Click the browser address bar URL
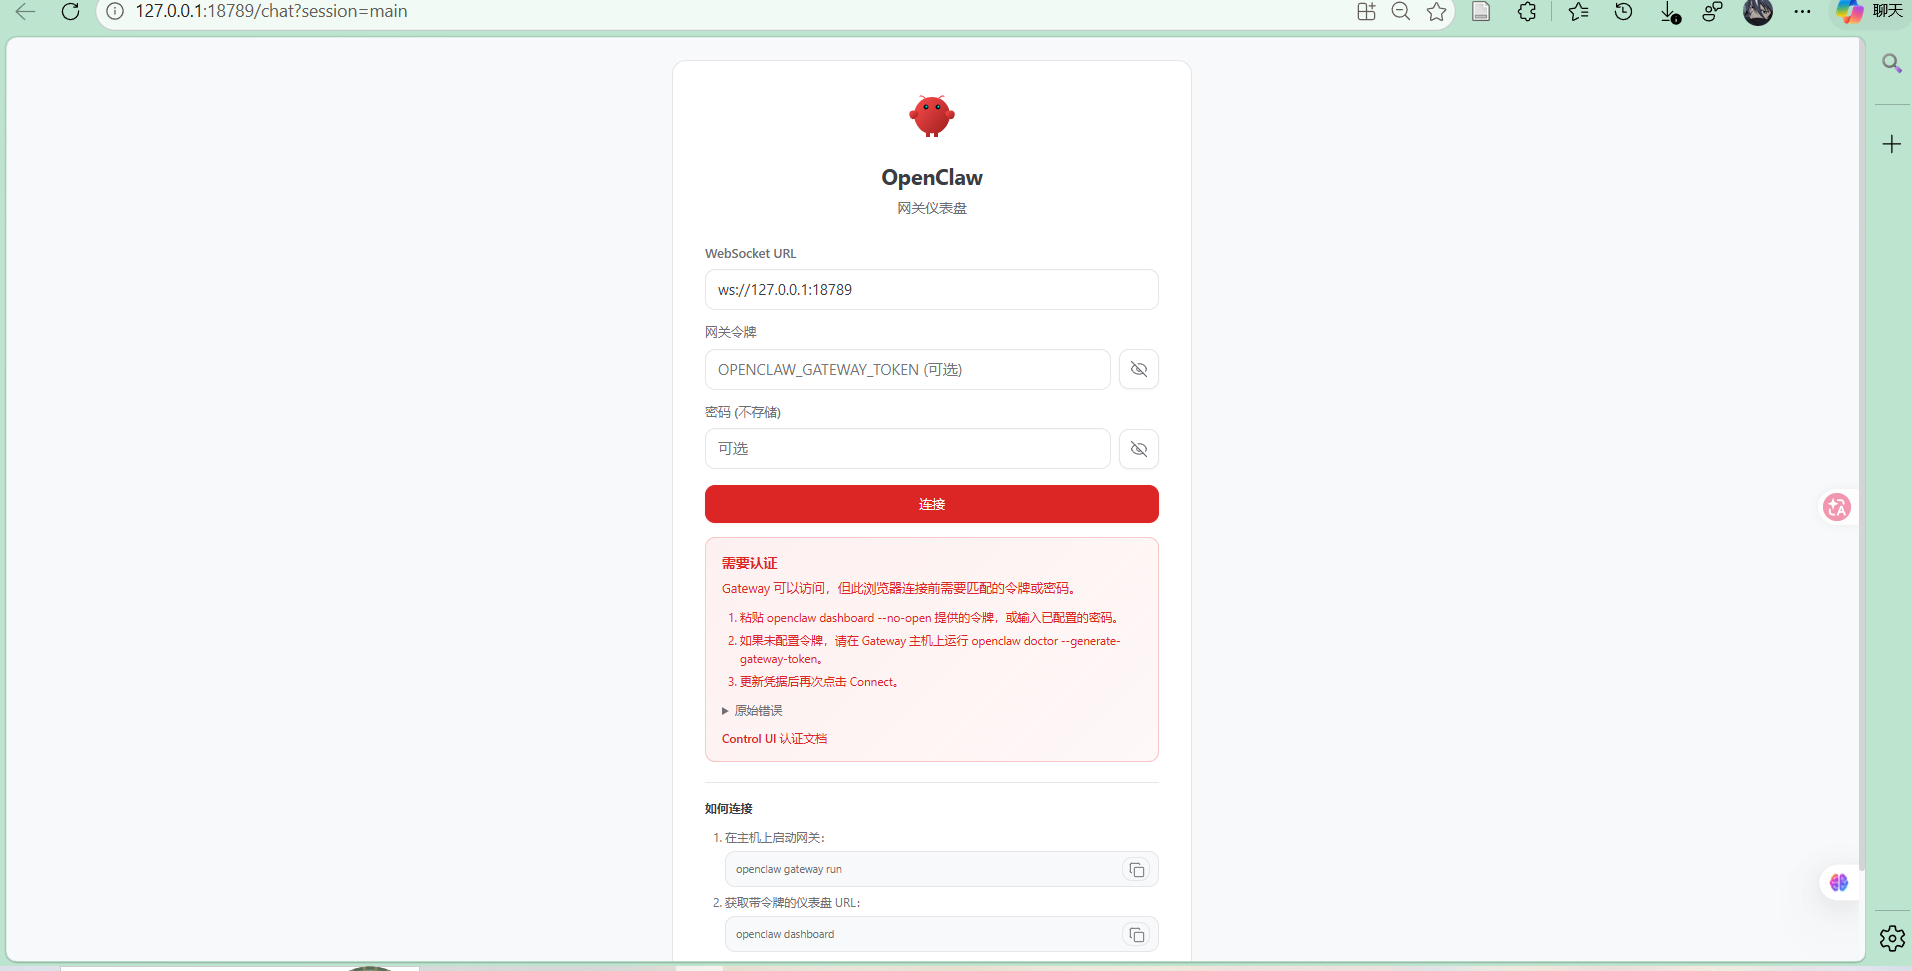The image size is (1912, 971). click(x=272, y=11)
